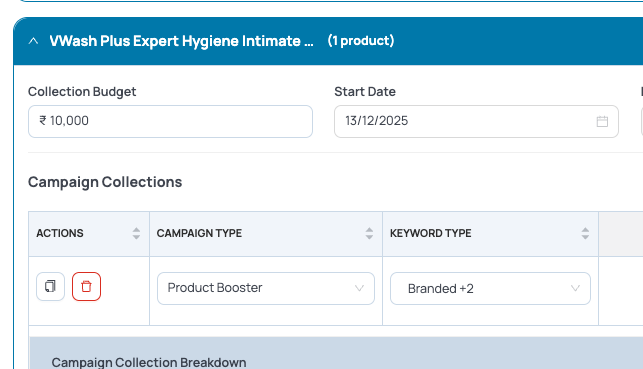643x369 pixels.
Task: Click the Campaign Collections heading
Action: pyautogui.click(x=105, y=182)
